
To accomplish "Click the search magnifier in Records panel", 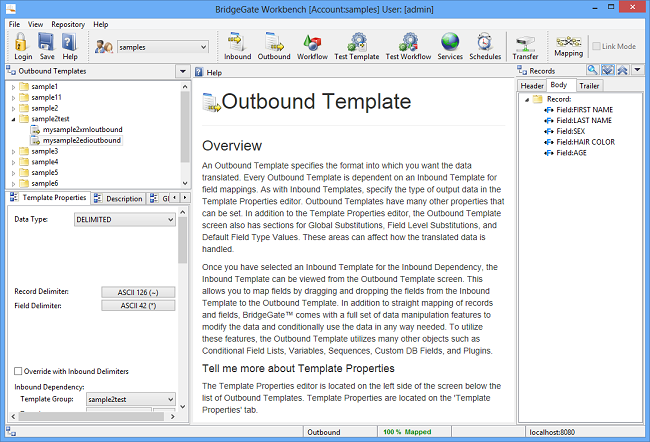I will (x=592, y=70).
